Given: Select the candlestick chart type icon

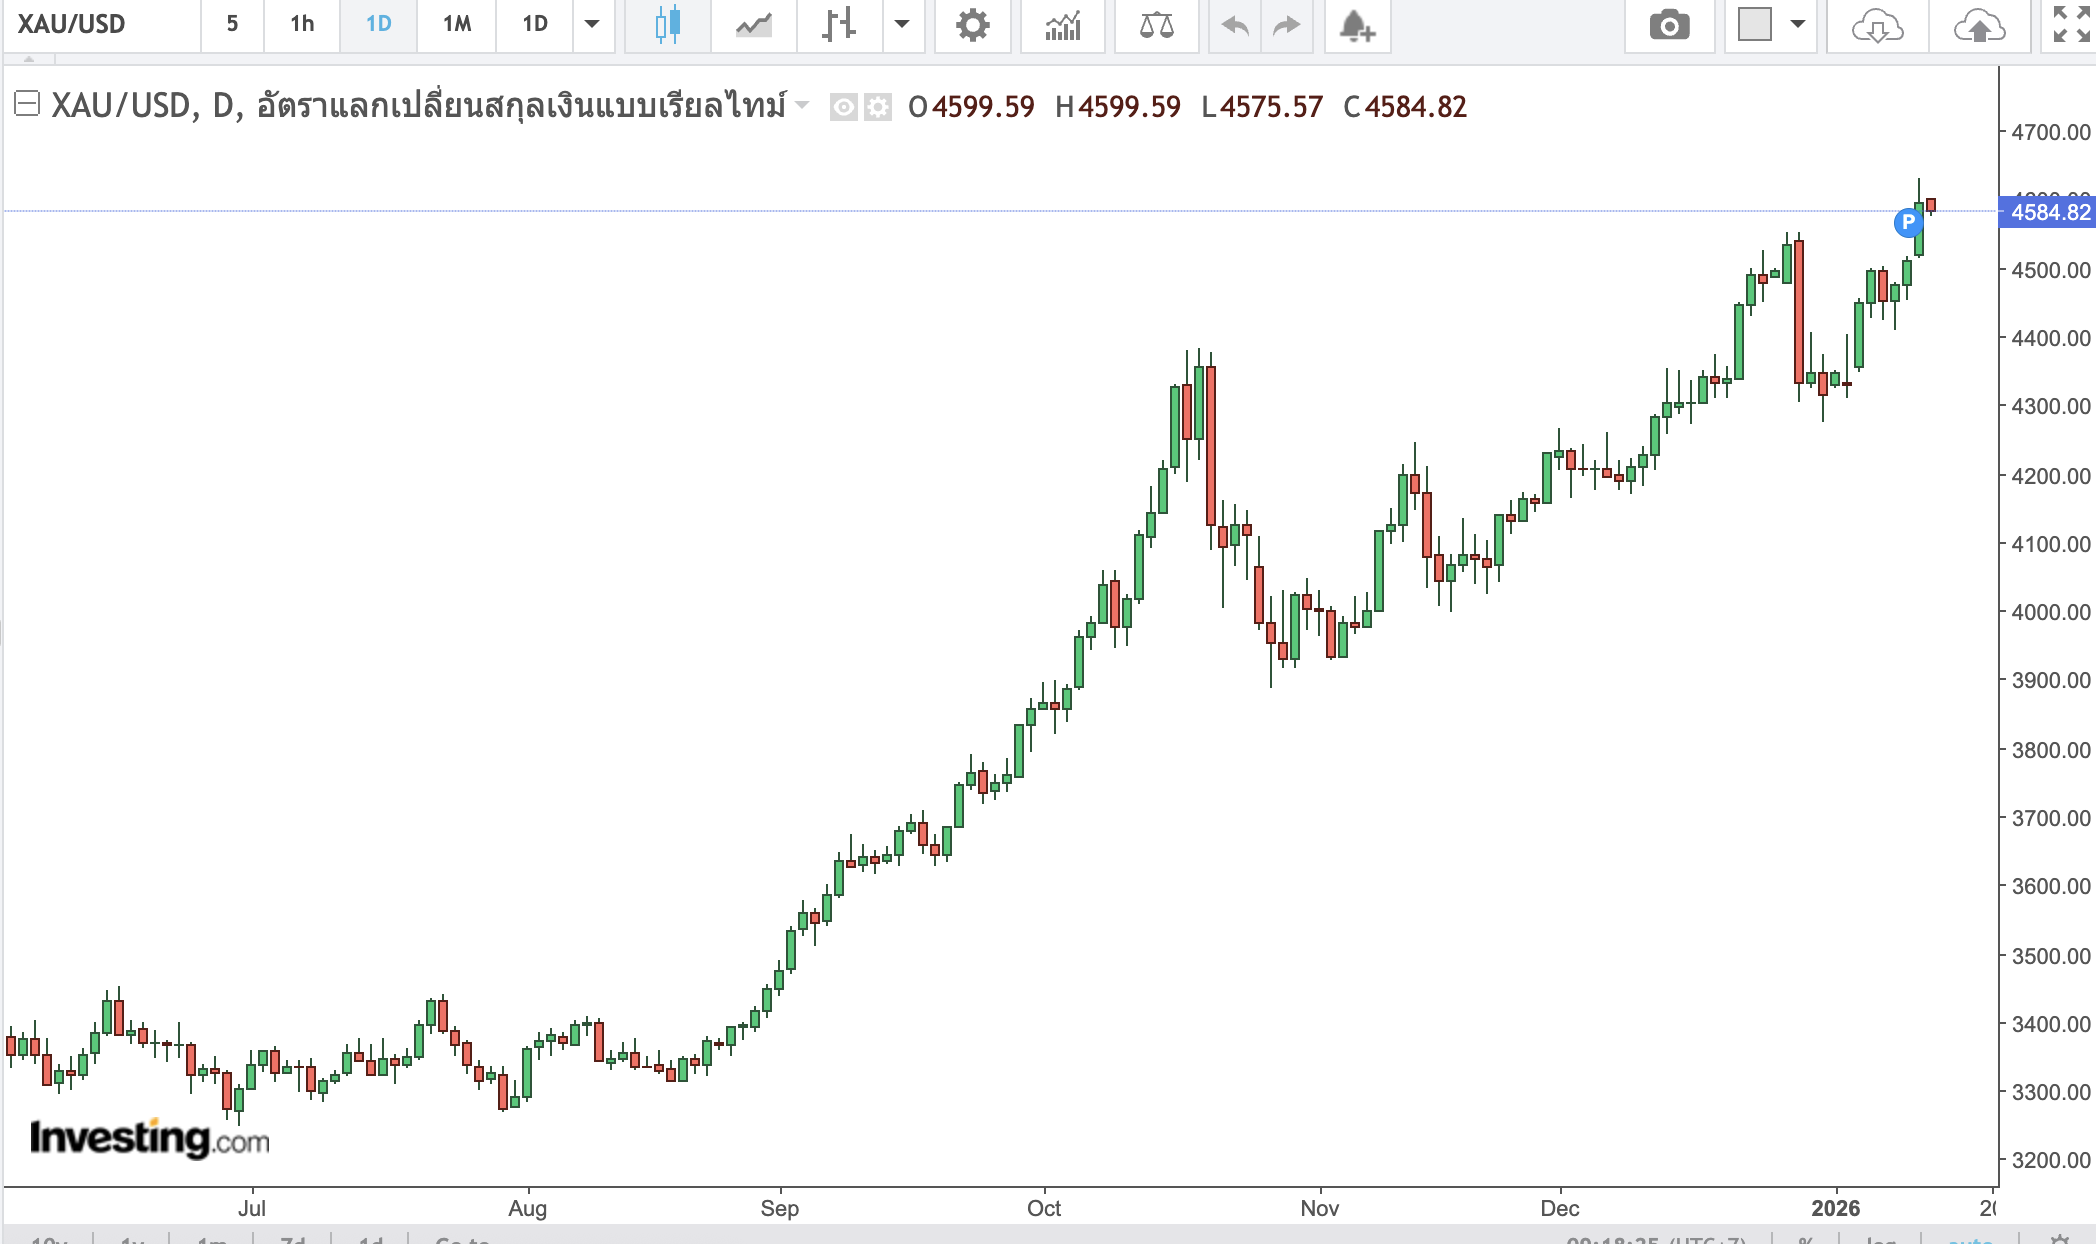Looking at the screenshot, I should pyautogui.click(x=667, y=24).
